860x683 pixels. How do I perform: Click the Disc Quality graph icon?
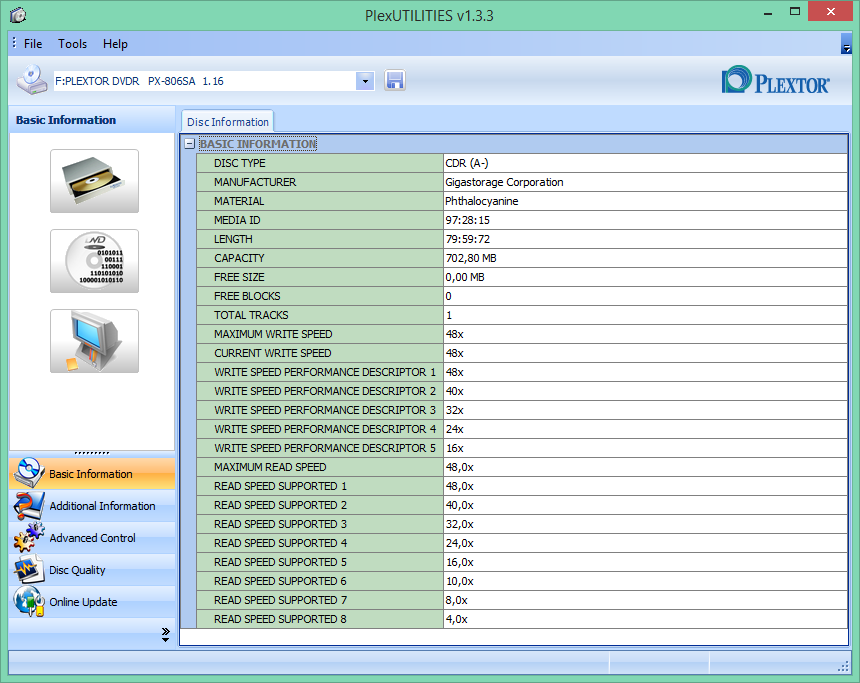pyautogui.click(x=29, y=569)
